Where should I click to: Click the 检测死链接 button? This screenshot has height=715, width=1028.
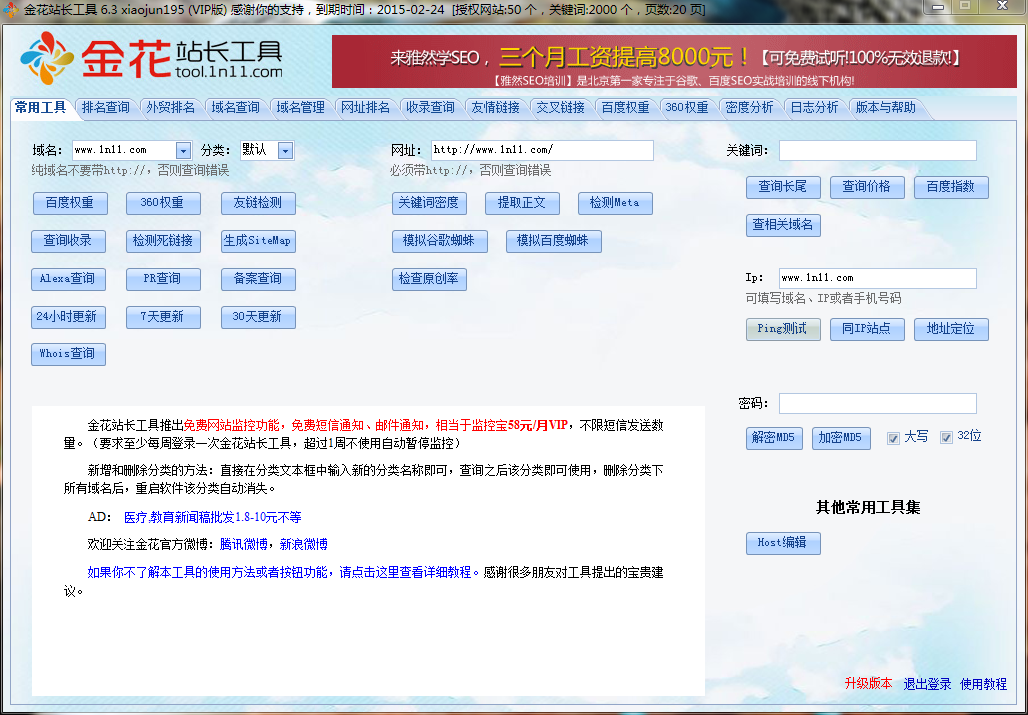click(163, 241)
